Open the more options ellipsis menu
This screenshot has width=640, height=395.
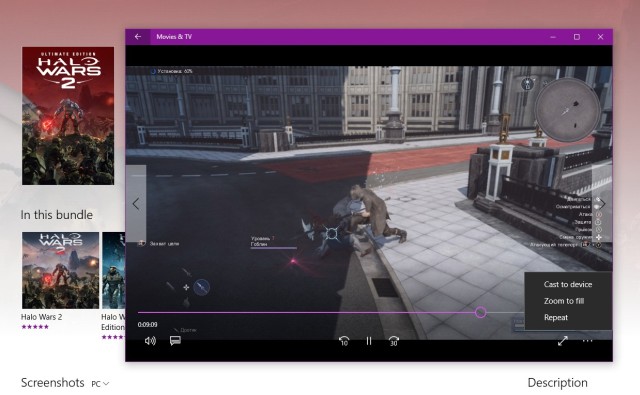588,341
